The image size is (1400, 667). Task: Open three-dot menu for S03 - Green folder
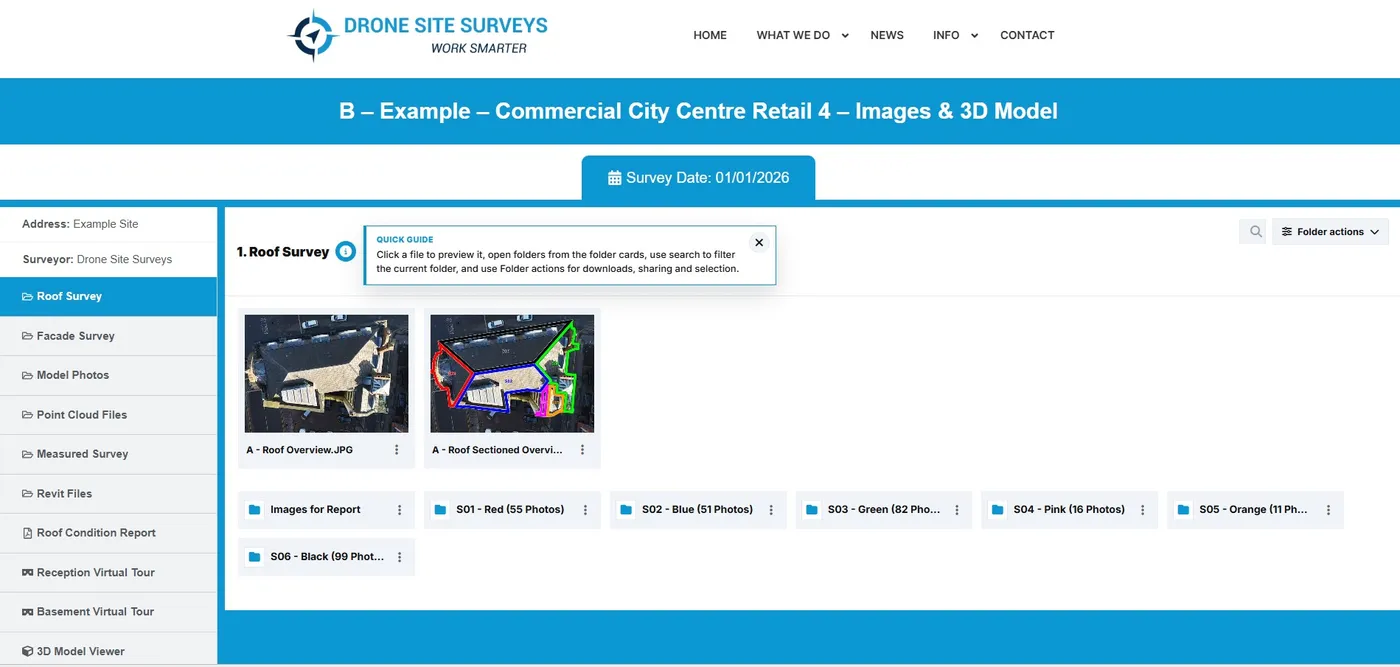[957, 510]
